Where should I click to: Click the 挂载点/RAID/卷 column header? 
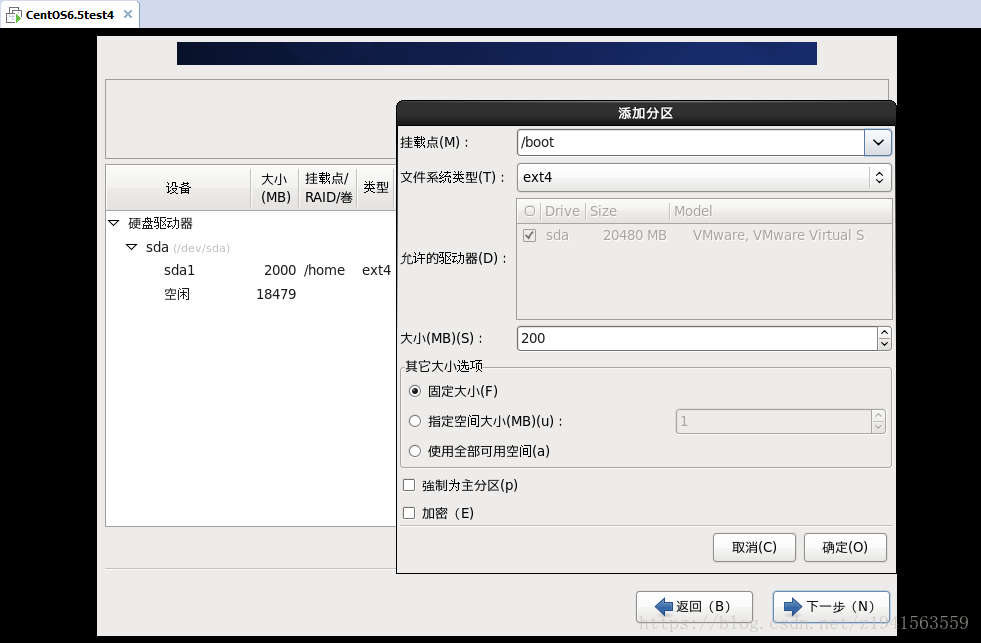pyautogui.click(x=328, y=188)
